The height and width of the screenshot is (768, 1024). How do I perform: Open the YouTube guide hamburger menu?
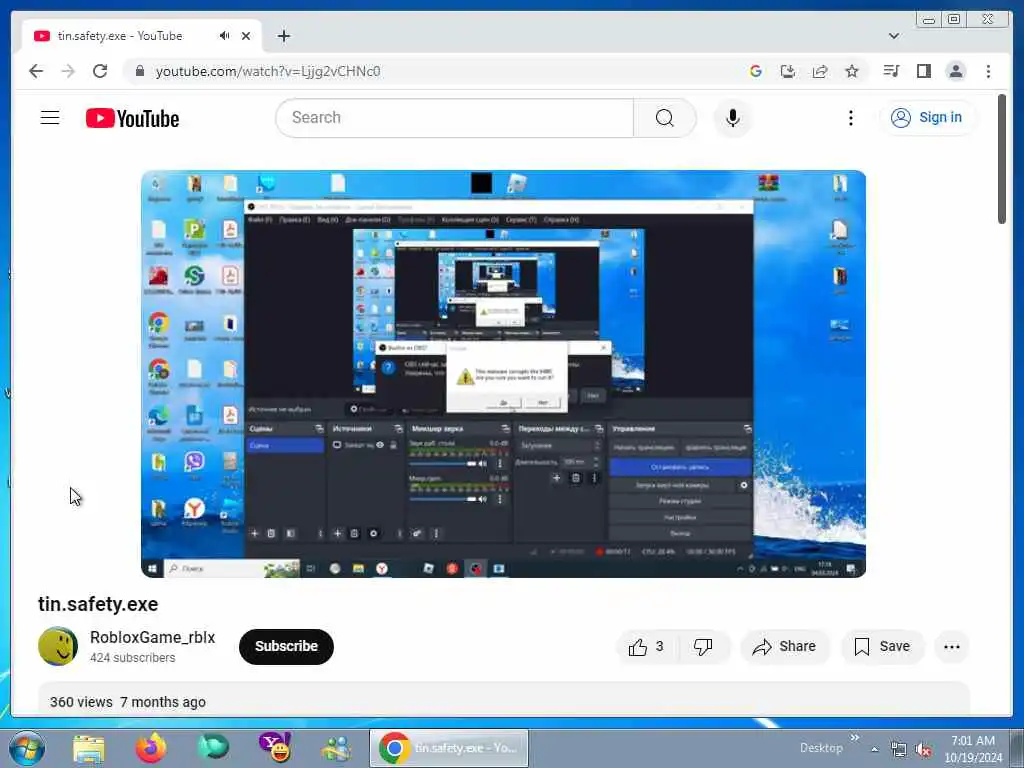coord(50,118)
